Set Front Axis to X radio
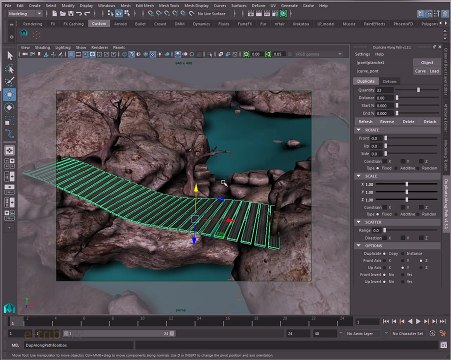The height and width of the screenshot is (360, 451). coord(385,261)
